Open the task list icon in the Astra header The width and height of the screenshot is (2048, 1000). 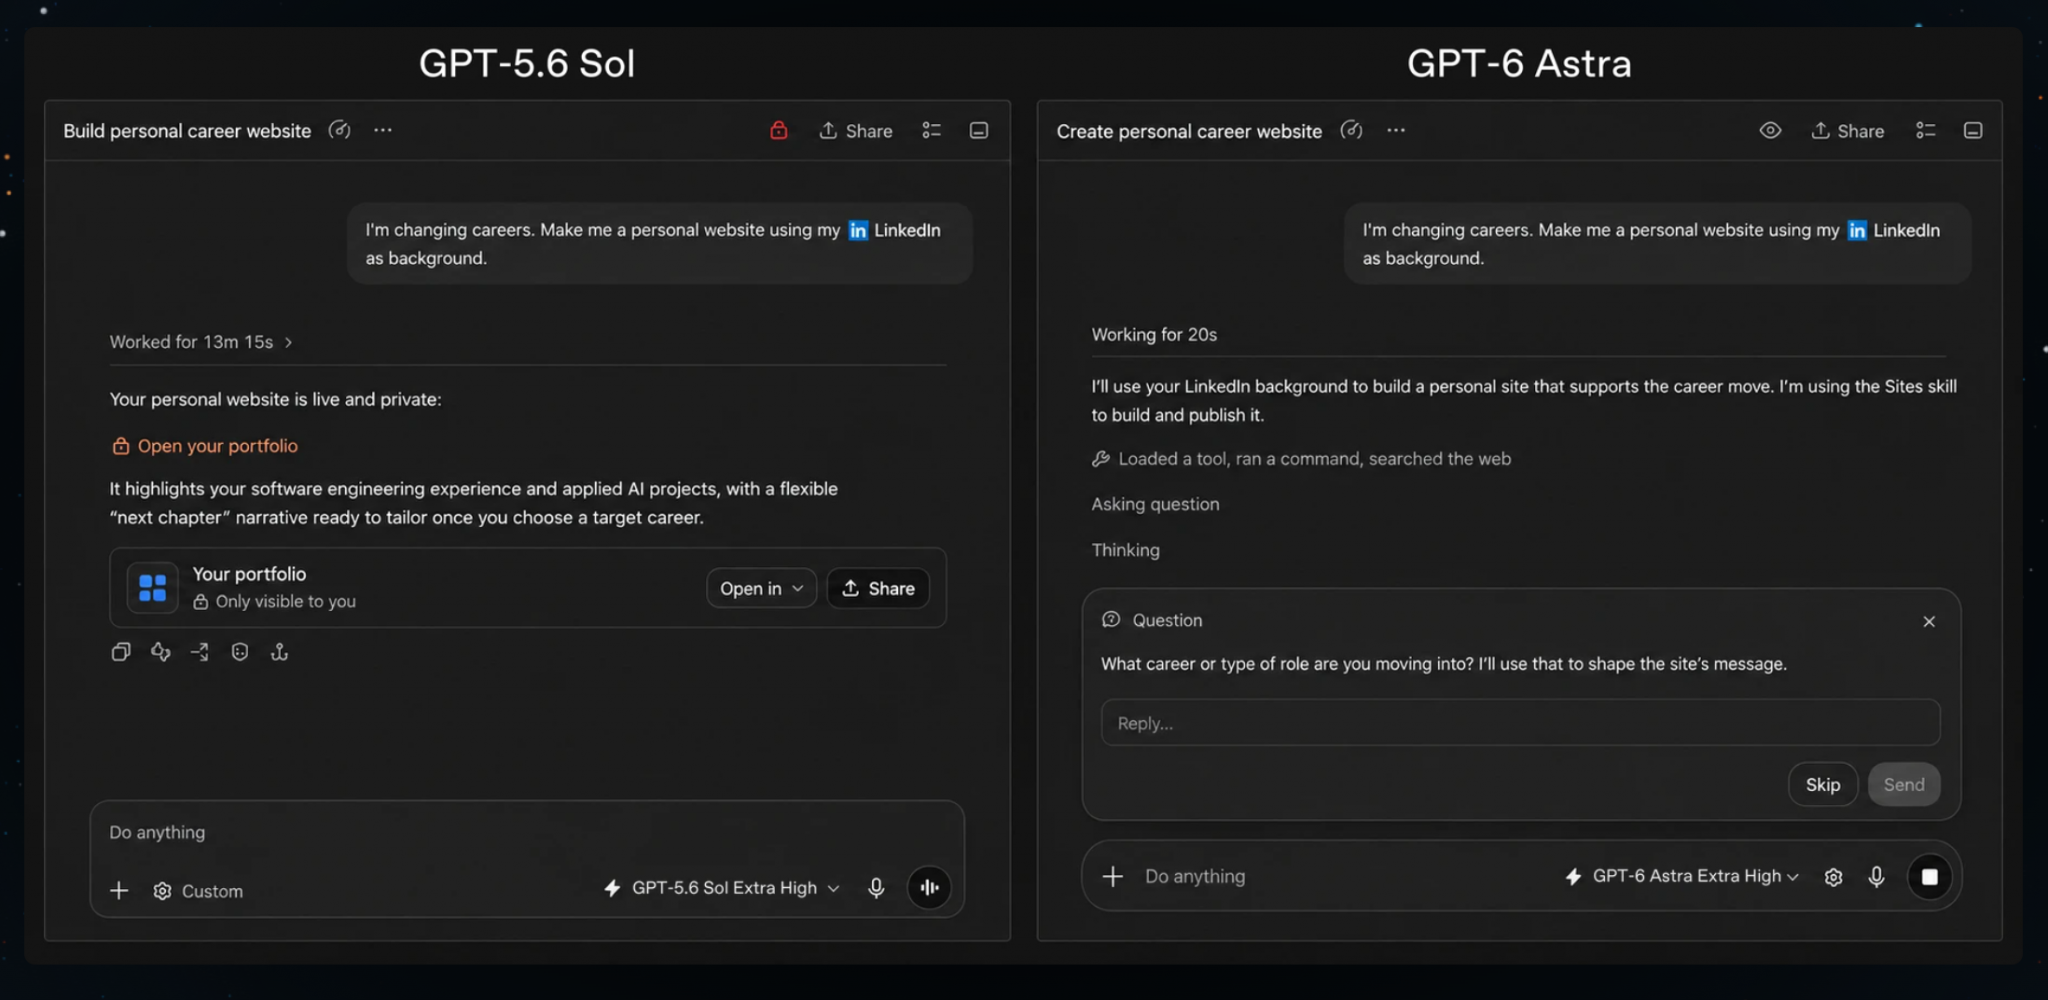coord(1926,130)
